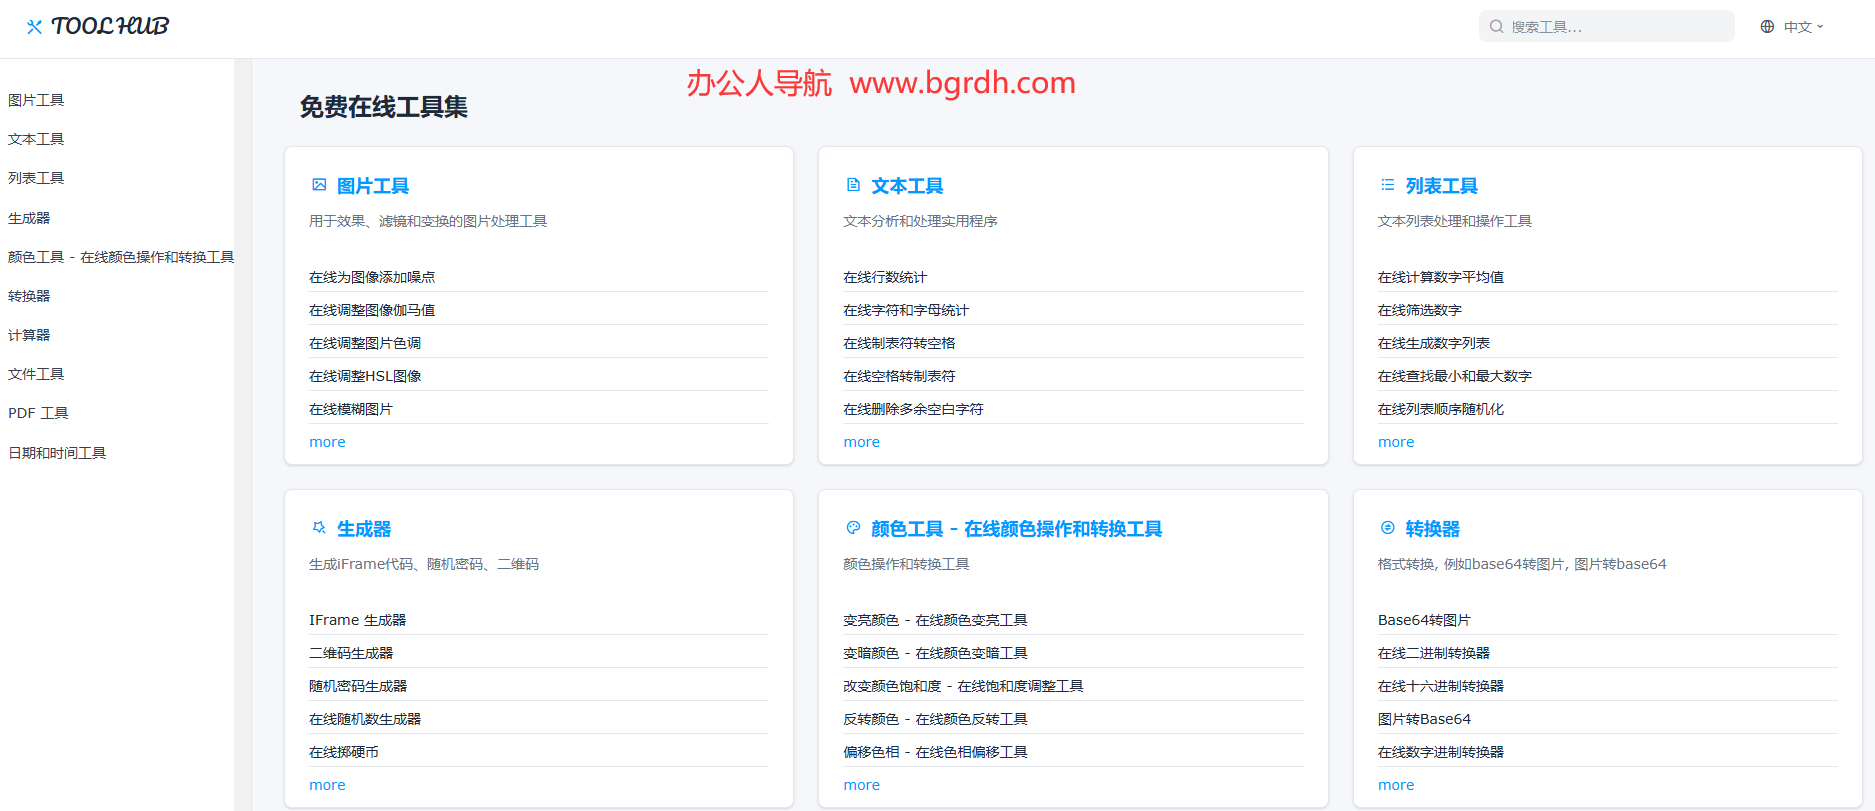Screen dimensions: 1875x811
Task: Open the 二维码生成器 link
Action: (x=351, y=653)
